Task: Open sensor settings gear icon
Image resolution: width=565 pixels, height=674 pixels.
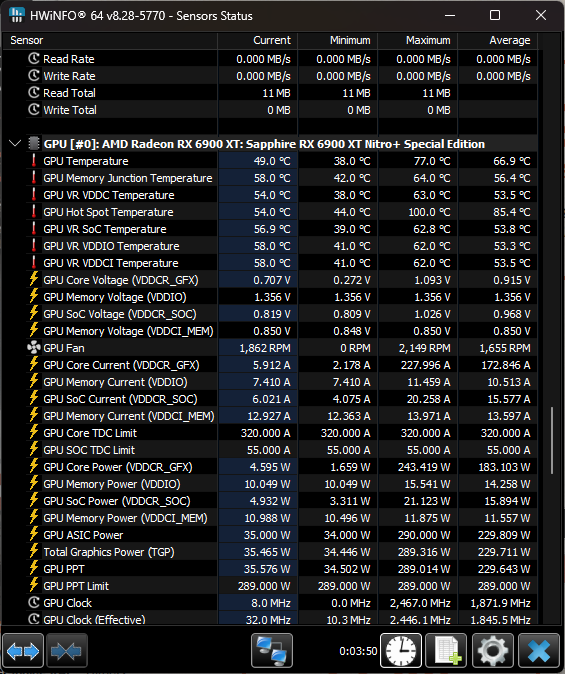Action: [493, 651]
